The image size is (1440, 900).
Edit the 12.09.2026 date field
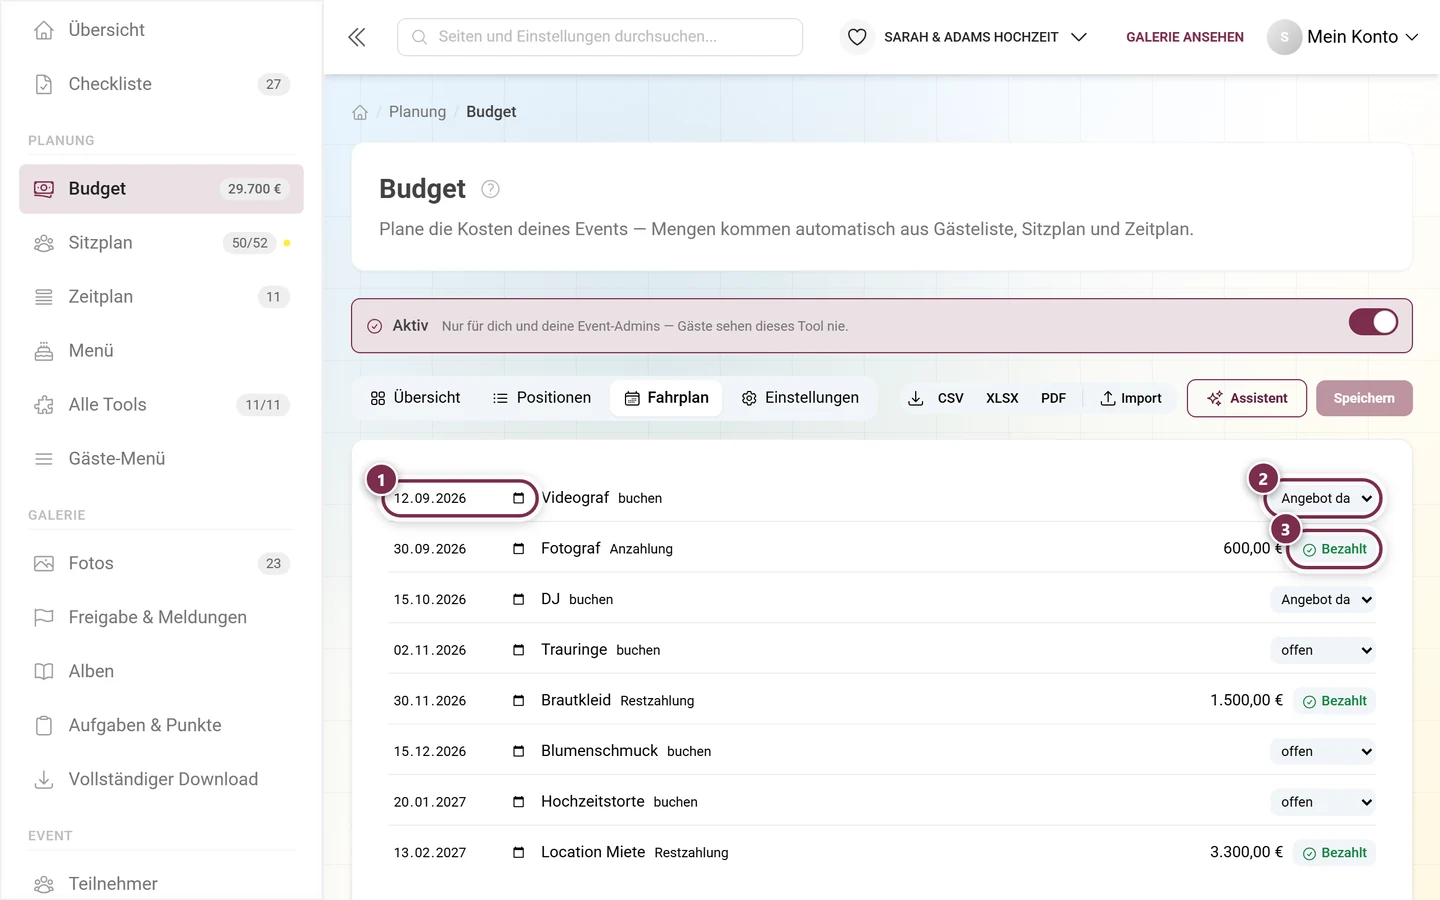[459, 498]
